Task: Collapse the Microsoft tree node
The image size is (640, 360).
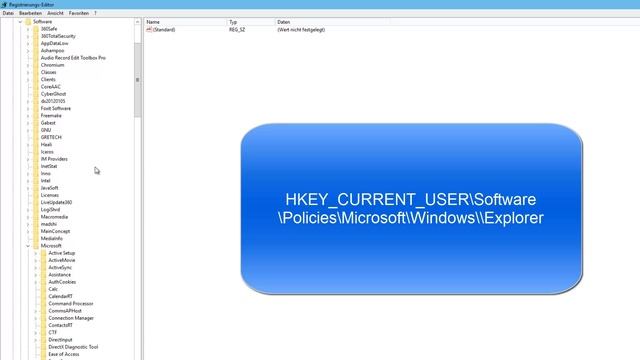Action: point(28,246)
